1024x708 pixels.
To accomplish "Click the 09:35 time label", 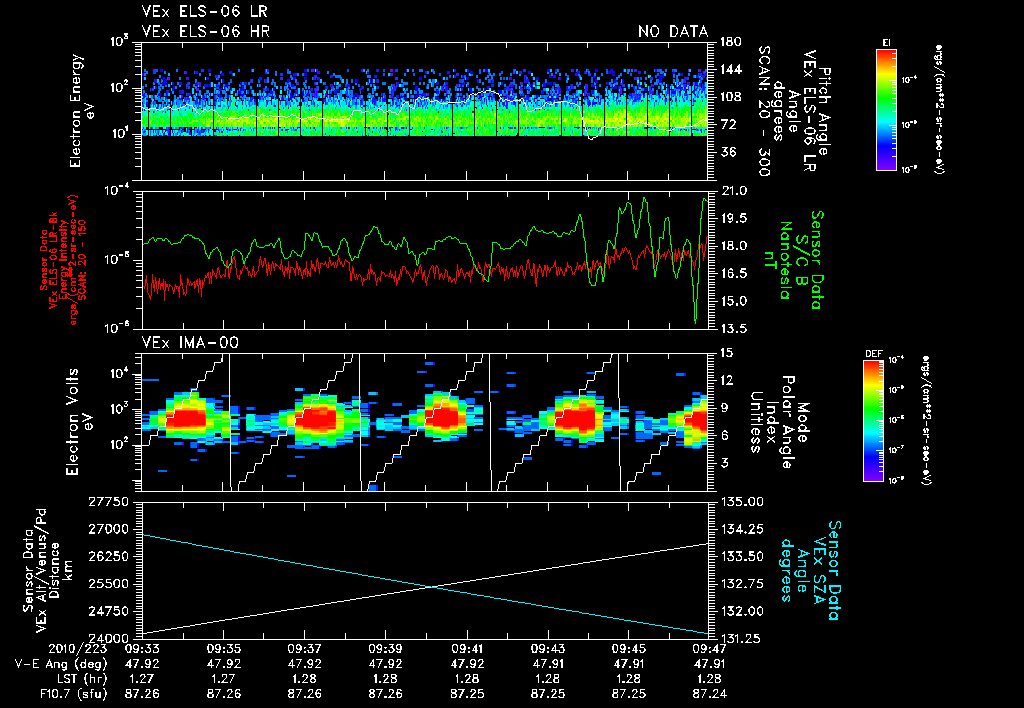I will 223,649.
